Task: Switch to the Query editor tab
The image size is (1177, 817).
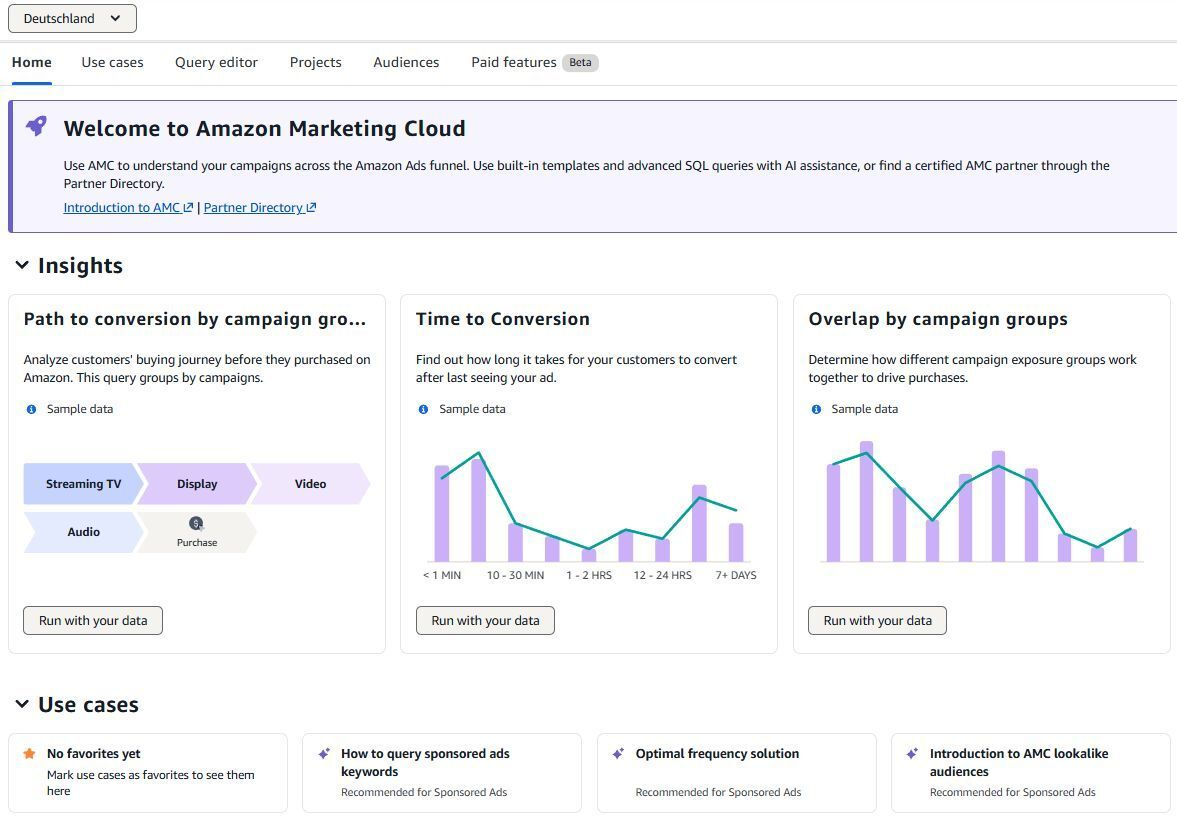Action: pyautogui.click(x=216, y=62)
